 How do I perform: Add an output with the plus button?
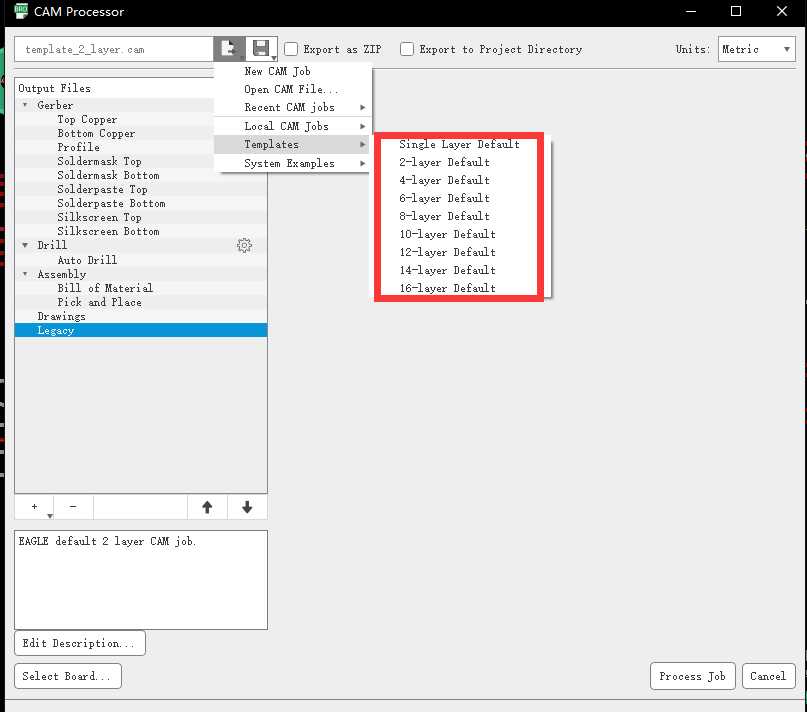34,507
